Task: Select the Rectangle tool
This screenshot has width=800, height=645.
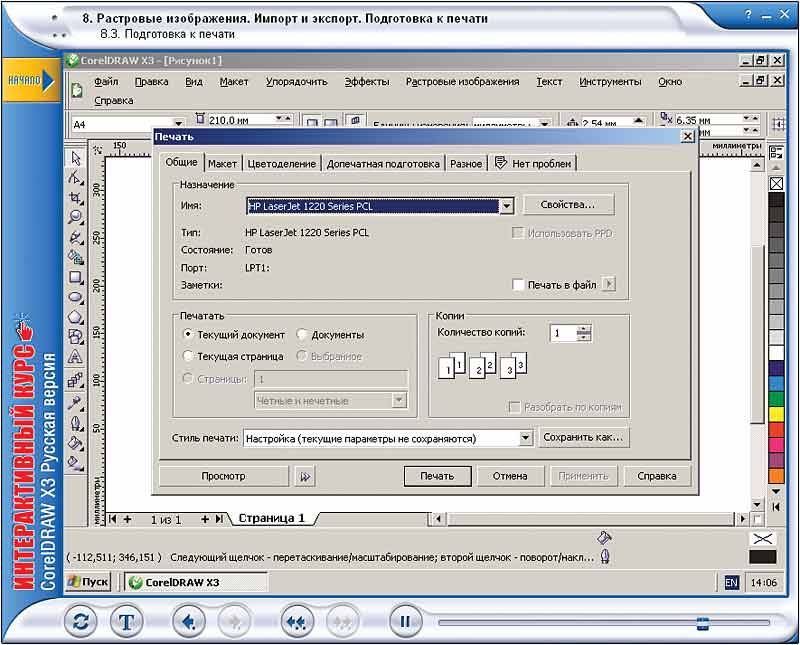Action: coord(76,277)
